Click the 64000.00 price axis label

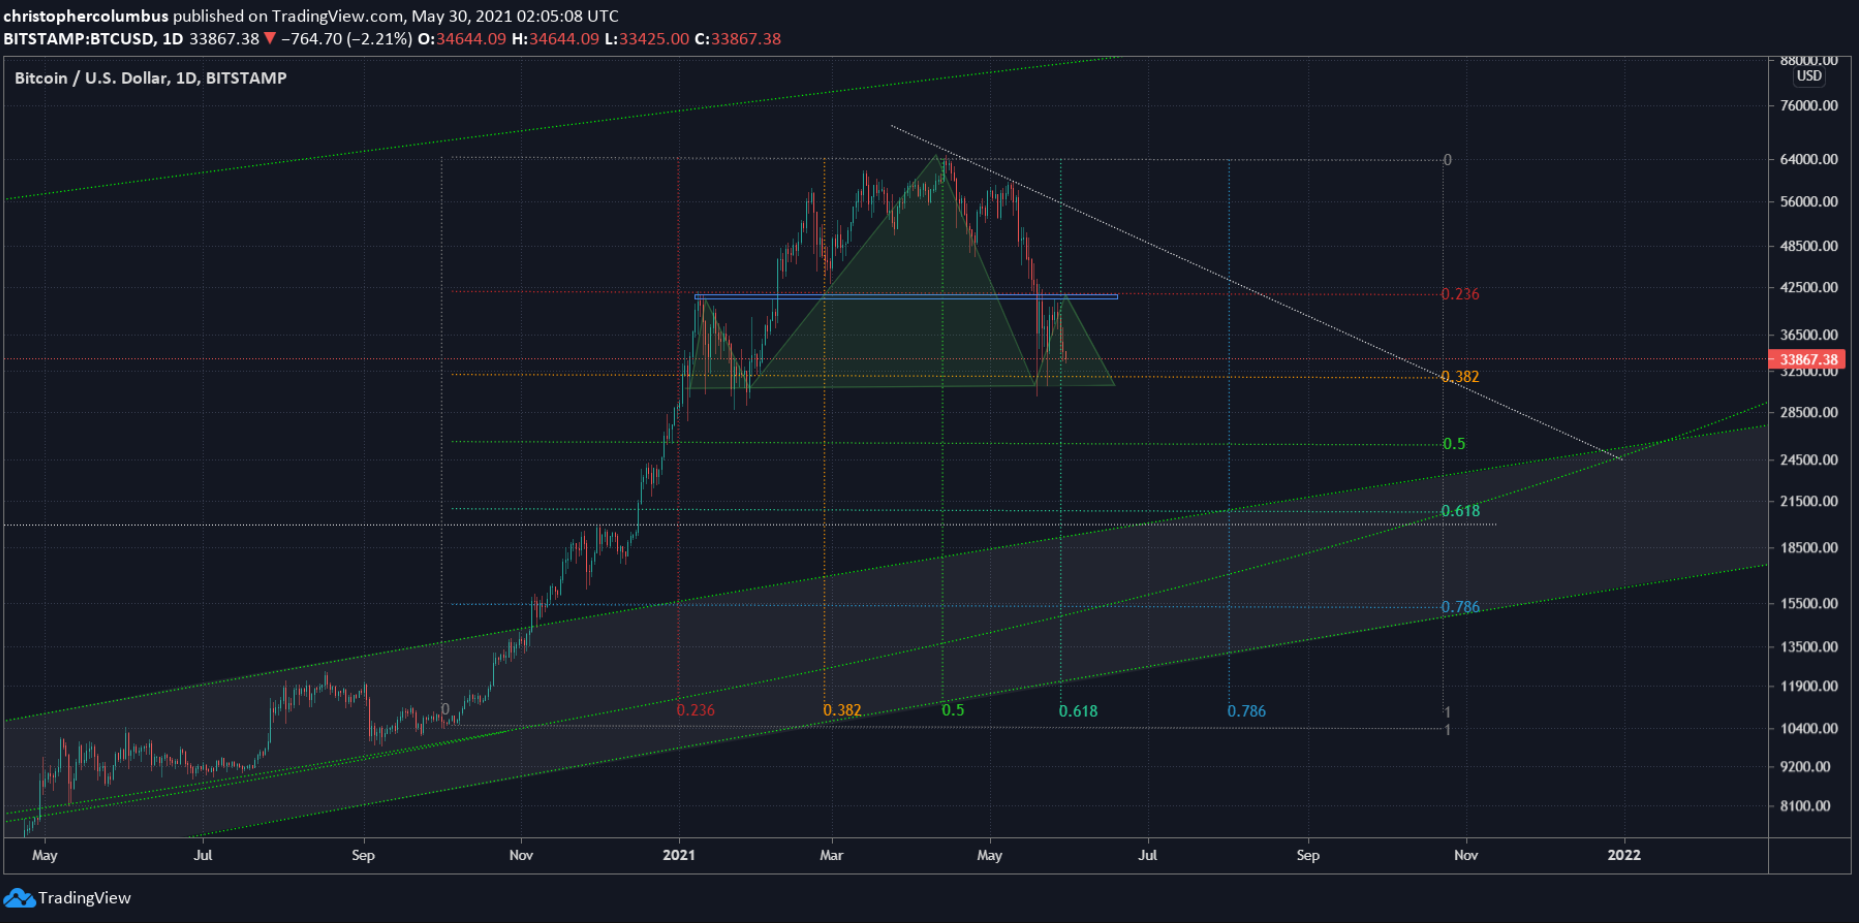(x=1809, y=159)
